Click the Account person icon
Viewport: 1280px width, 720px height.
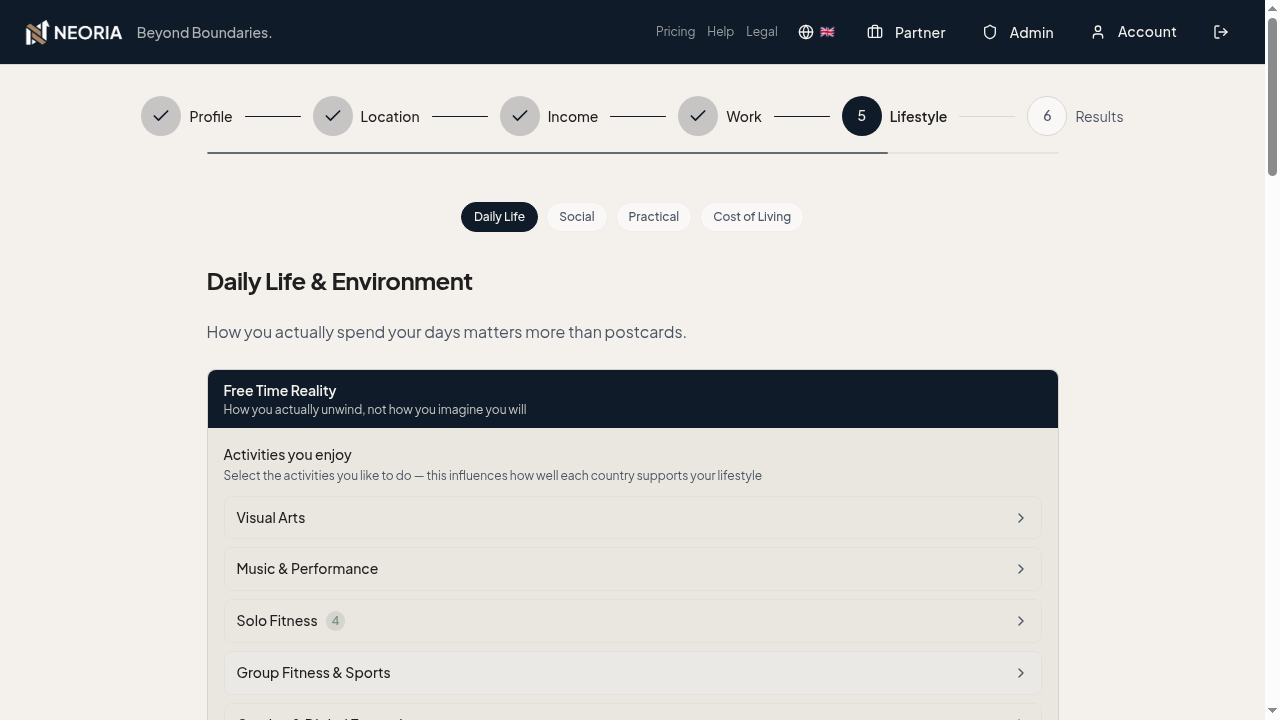(x=1098, y=32)
